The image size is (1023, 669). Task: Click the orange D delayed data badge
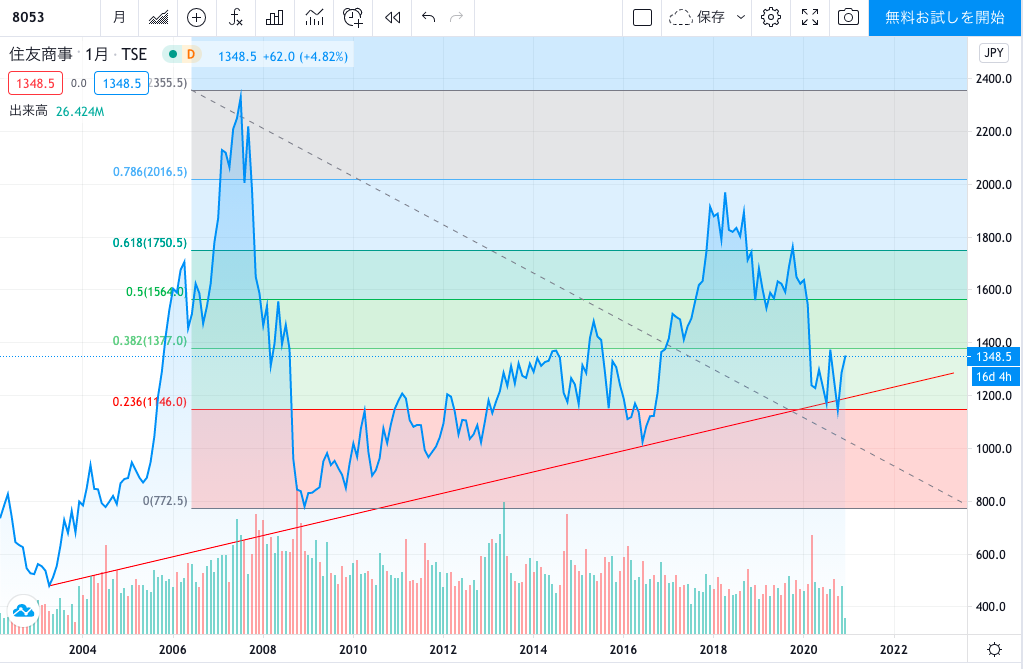pos(191,54)
